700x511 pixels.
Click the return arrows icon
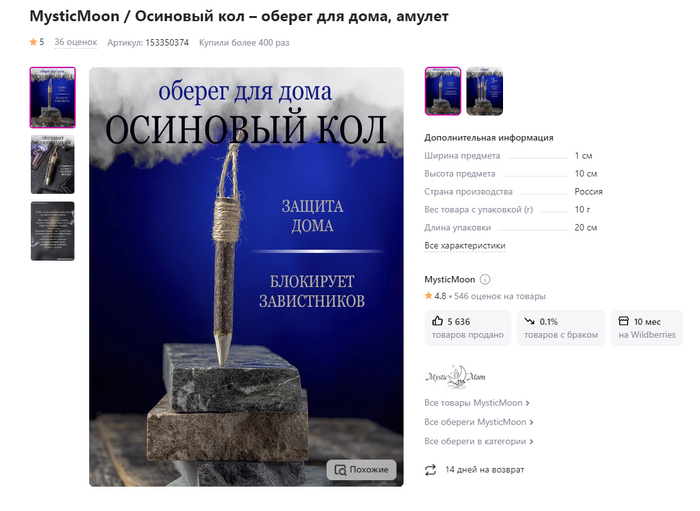pyautogui.click(x=430, y=469)
